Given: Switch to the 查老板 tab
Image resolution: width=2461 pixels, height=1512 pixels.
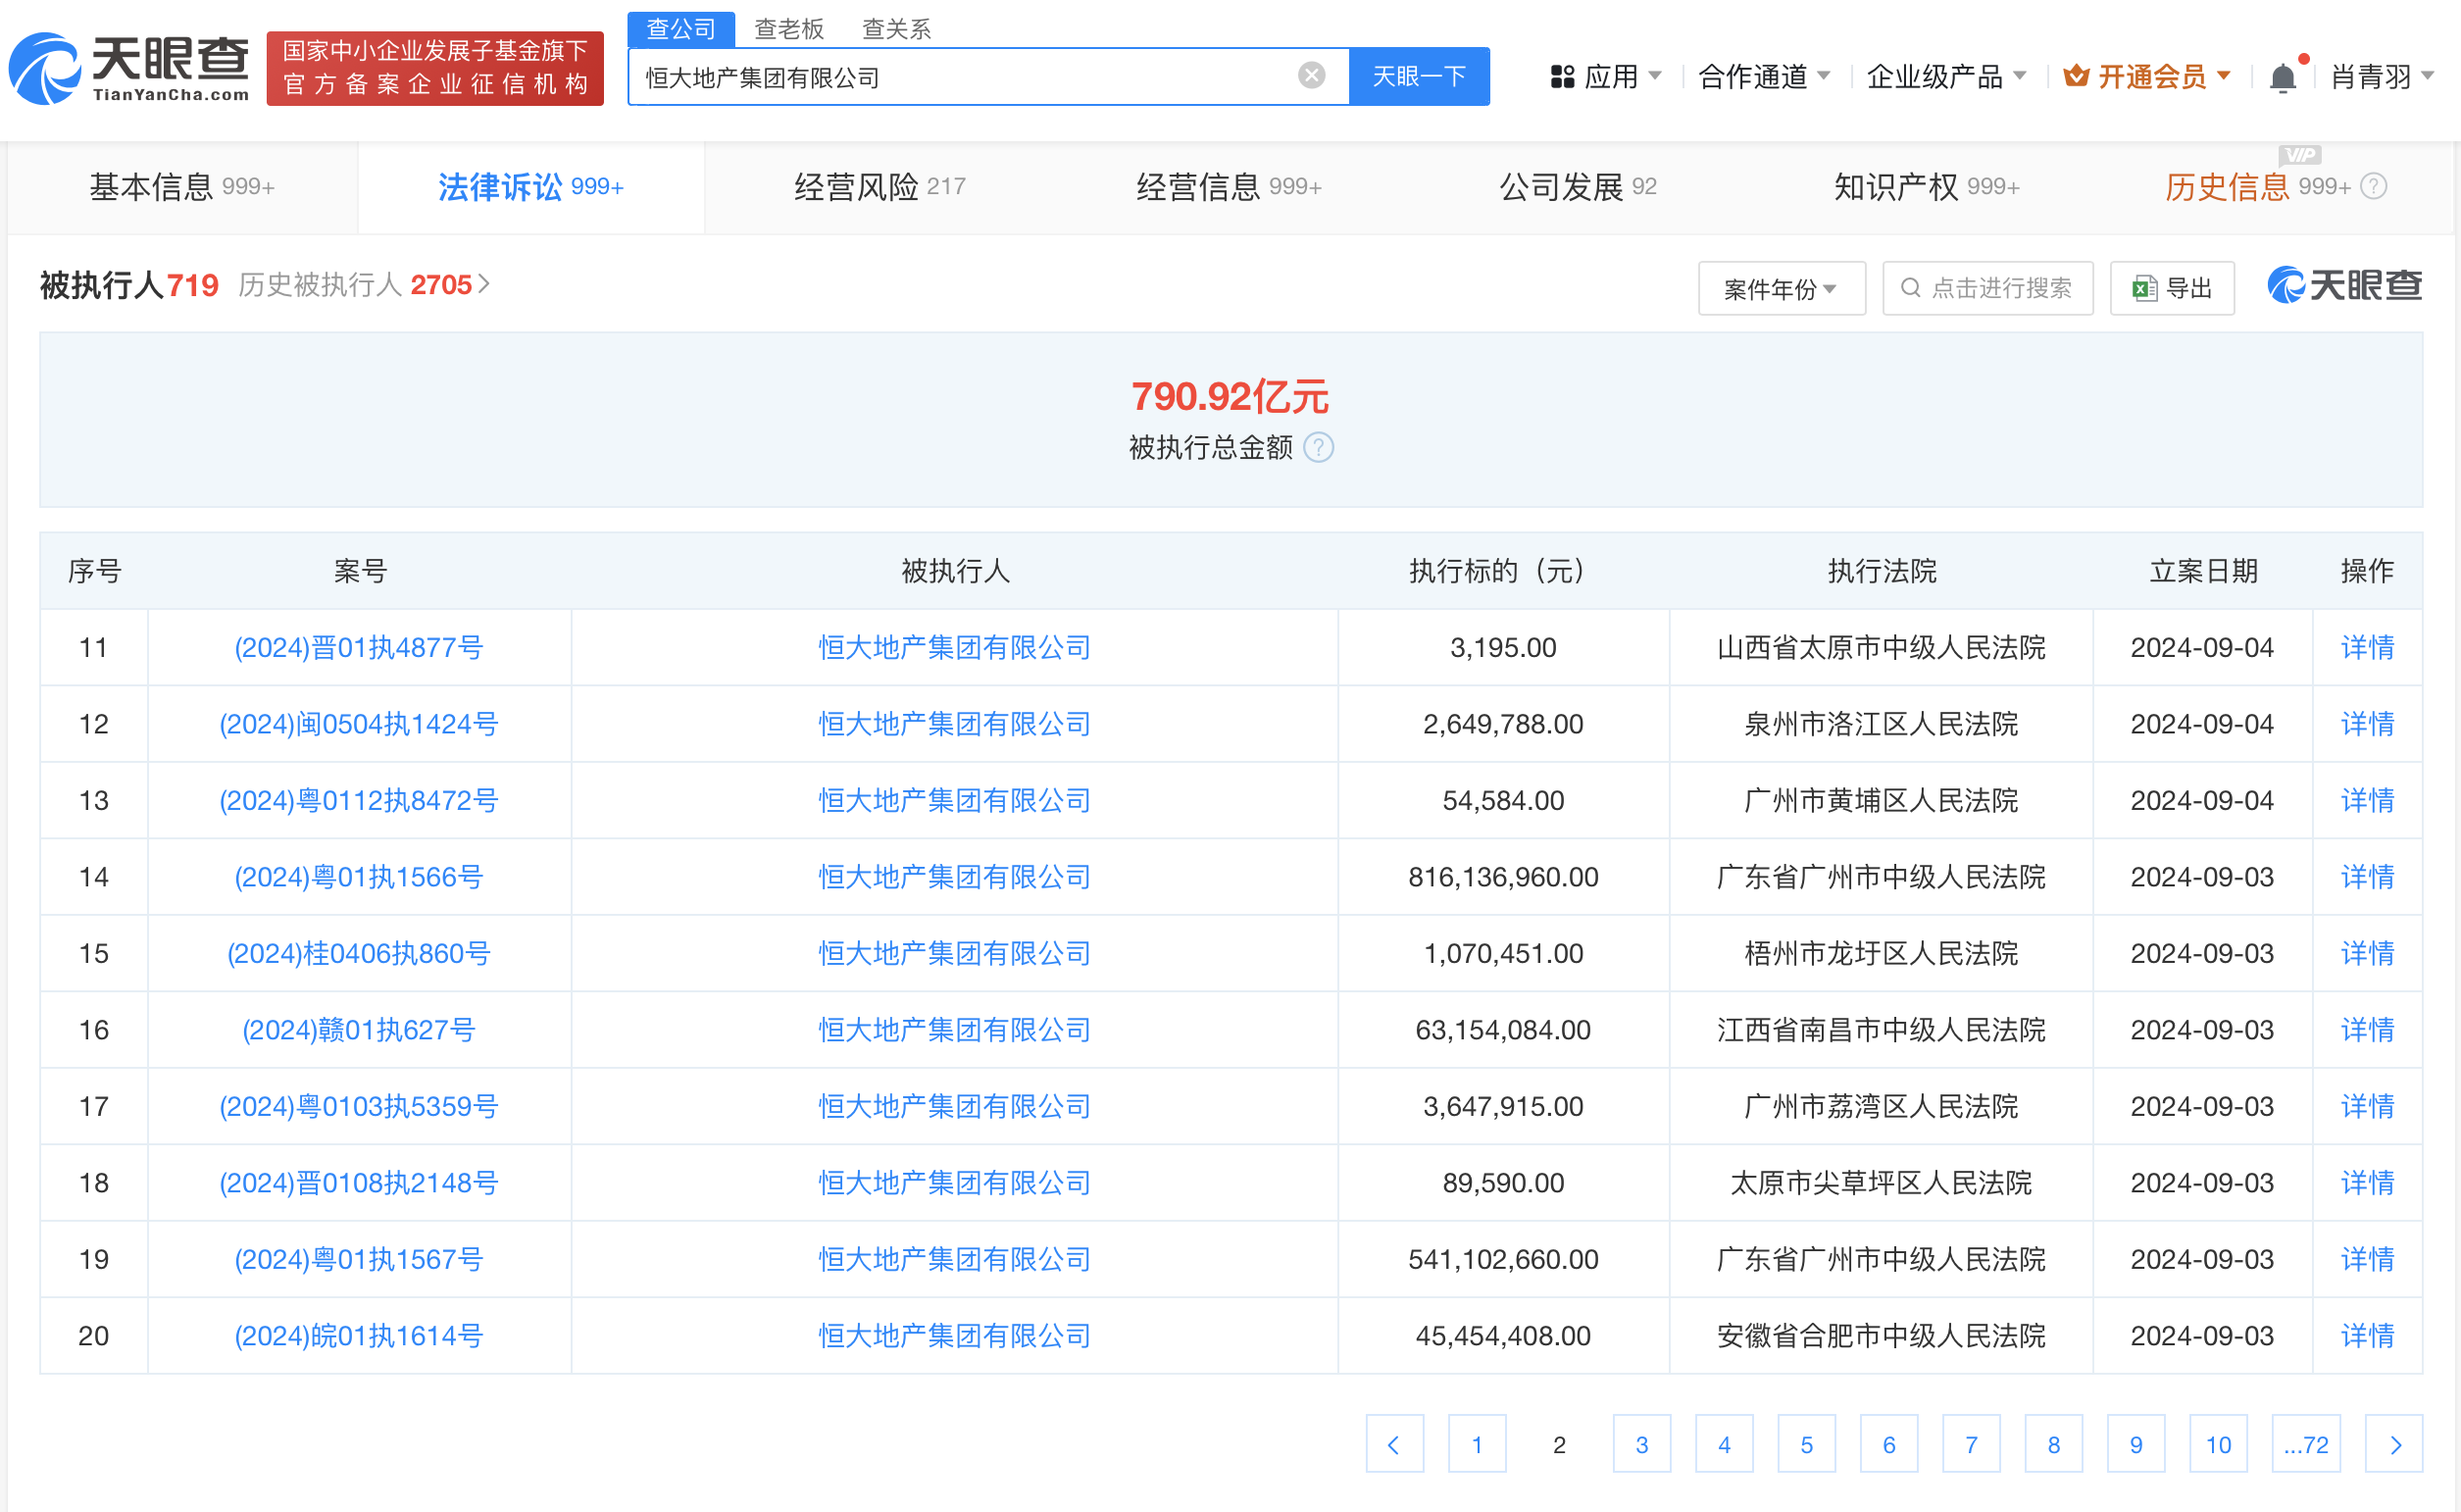Looking at the screenshot, I should pos(790,28).
